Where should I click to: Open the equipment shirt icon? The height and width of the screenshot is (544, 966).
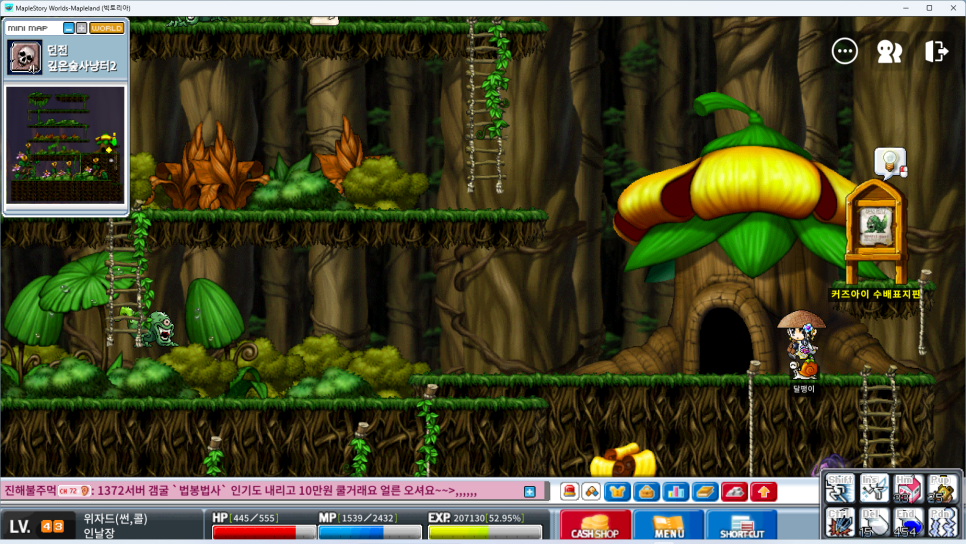point(617,492)
